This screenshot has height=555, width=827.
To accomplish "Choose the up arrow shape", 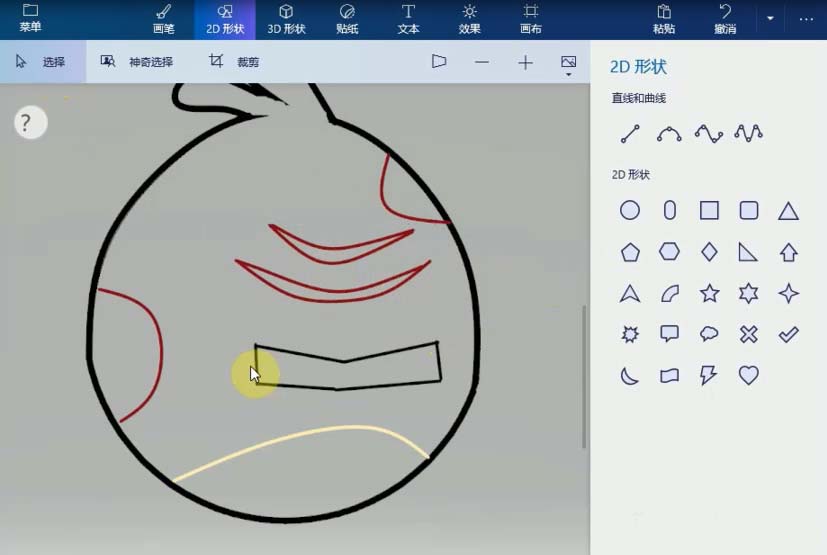I will point(788,252).
